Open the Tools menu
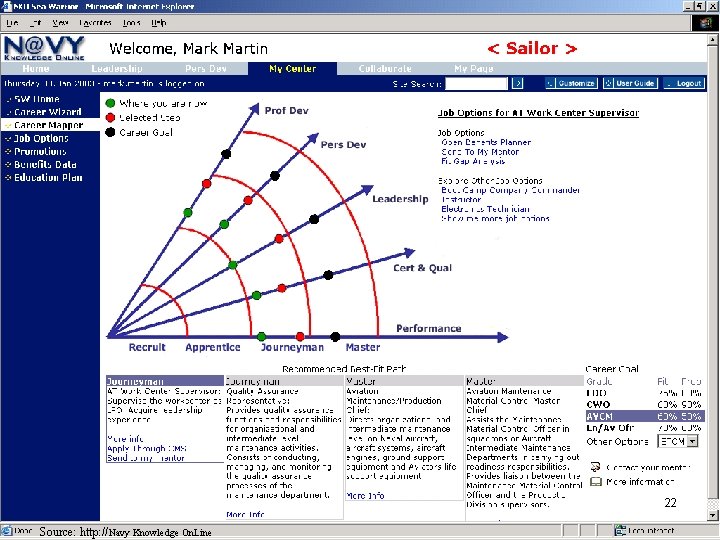This screenshot has height=540, width=720. (131, 22)
